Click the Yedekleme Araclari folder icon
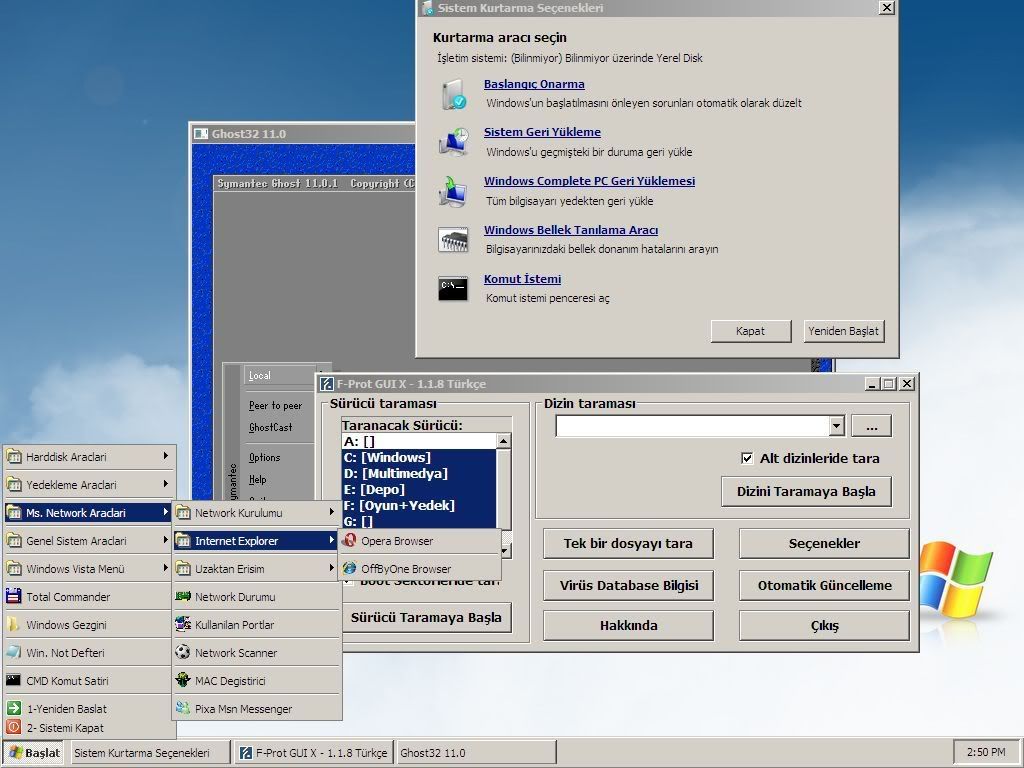The image size is (1024, 768). pos(14,485)
